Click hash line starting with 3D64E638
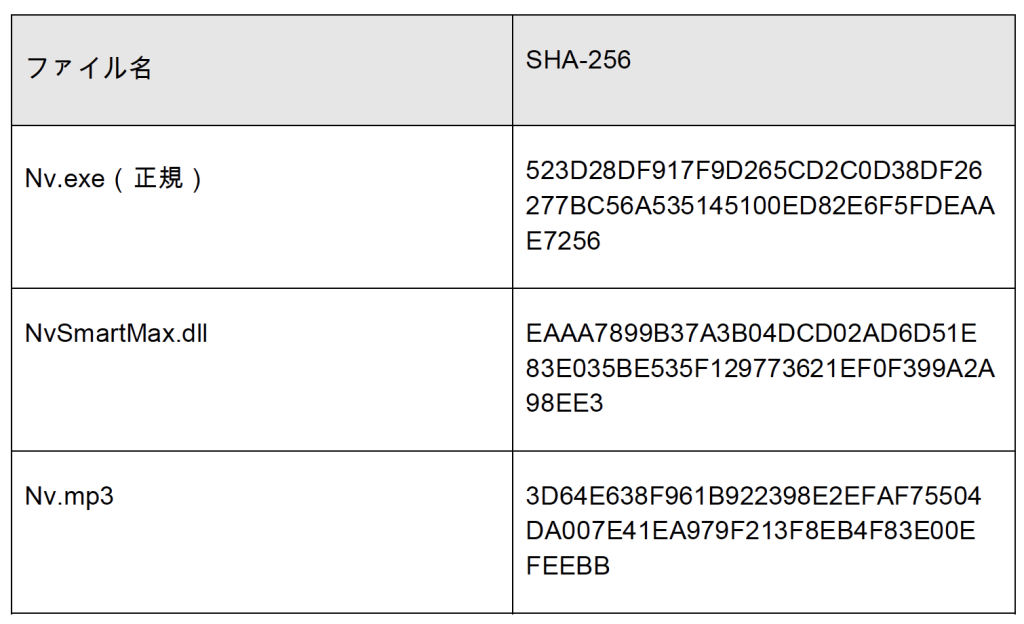The height and width of the screenshot is (624, 1024). point(753,496)
